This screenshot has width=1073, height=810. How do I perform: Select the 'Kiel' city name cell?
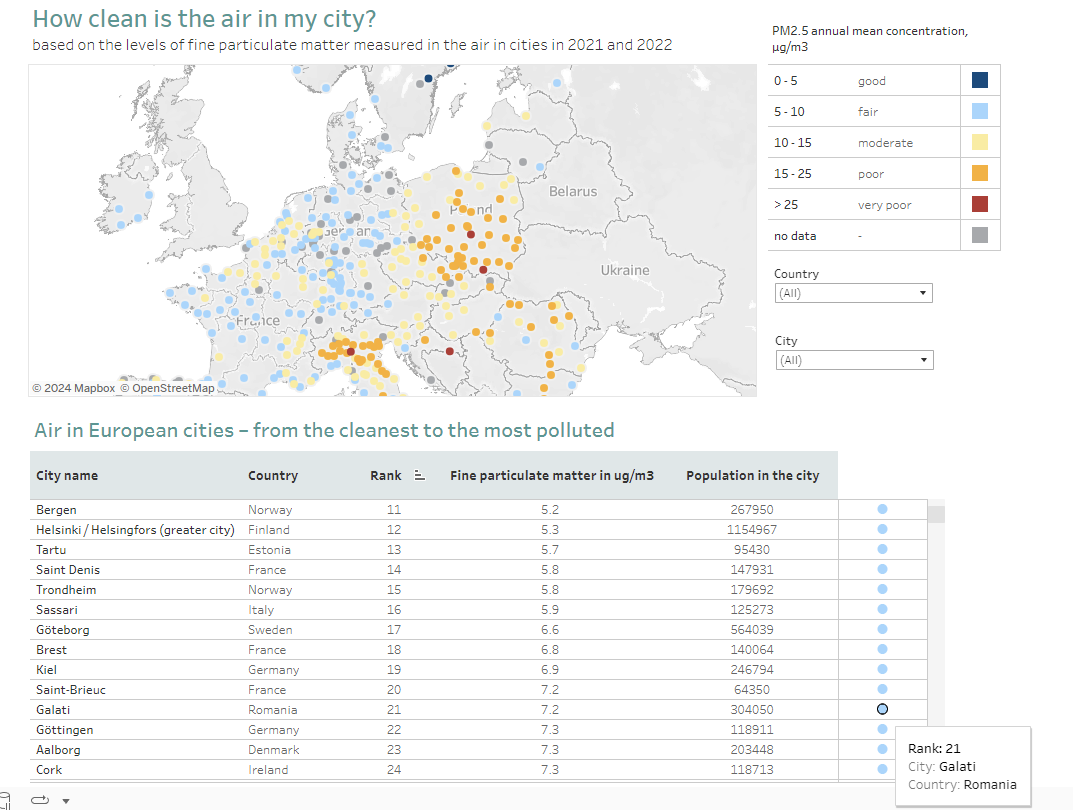click(47, 670)
